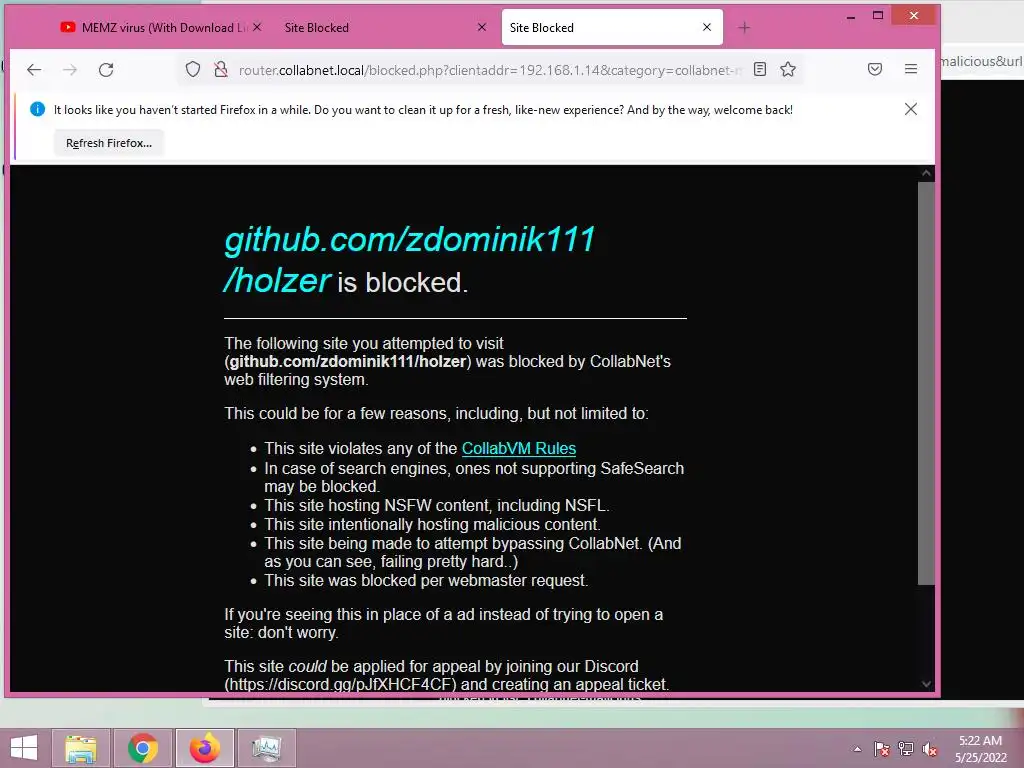Close the middle Site Blocked tab
The width and height of the screenshot is (1024, 768).
pyautogui.click(x=482, y=27)
